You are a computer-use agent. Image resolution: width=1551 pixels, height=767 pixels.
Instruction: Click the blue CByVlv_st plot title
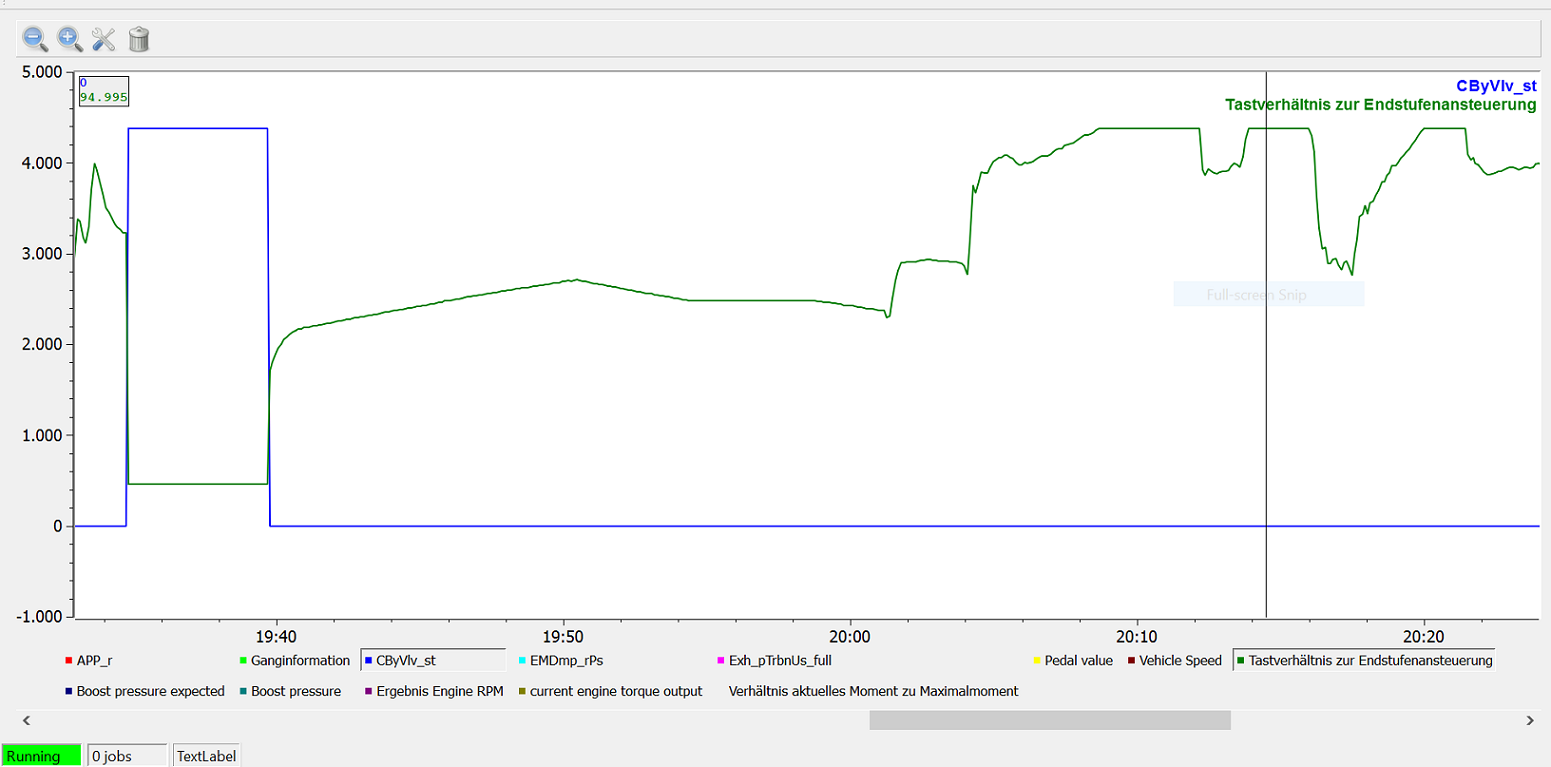1496,87
